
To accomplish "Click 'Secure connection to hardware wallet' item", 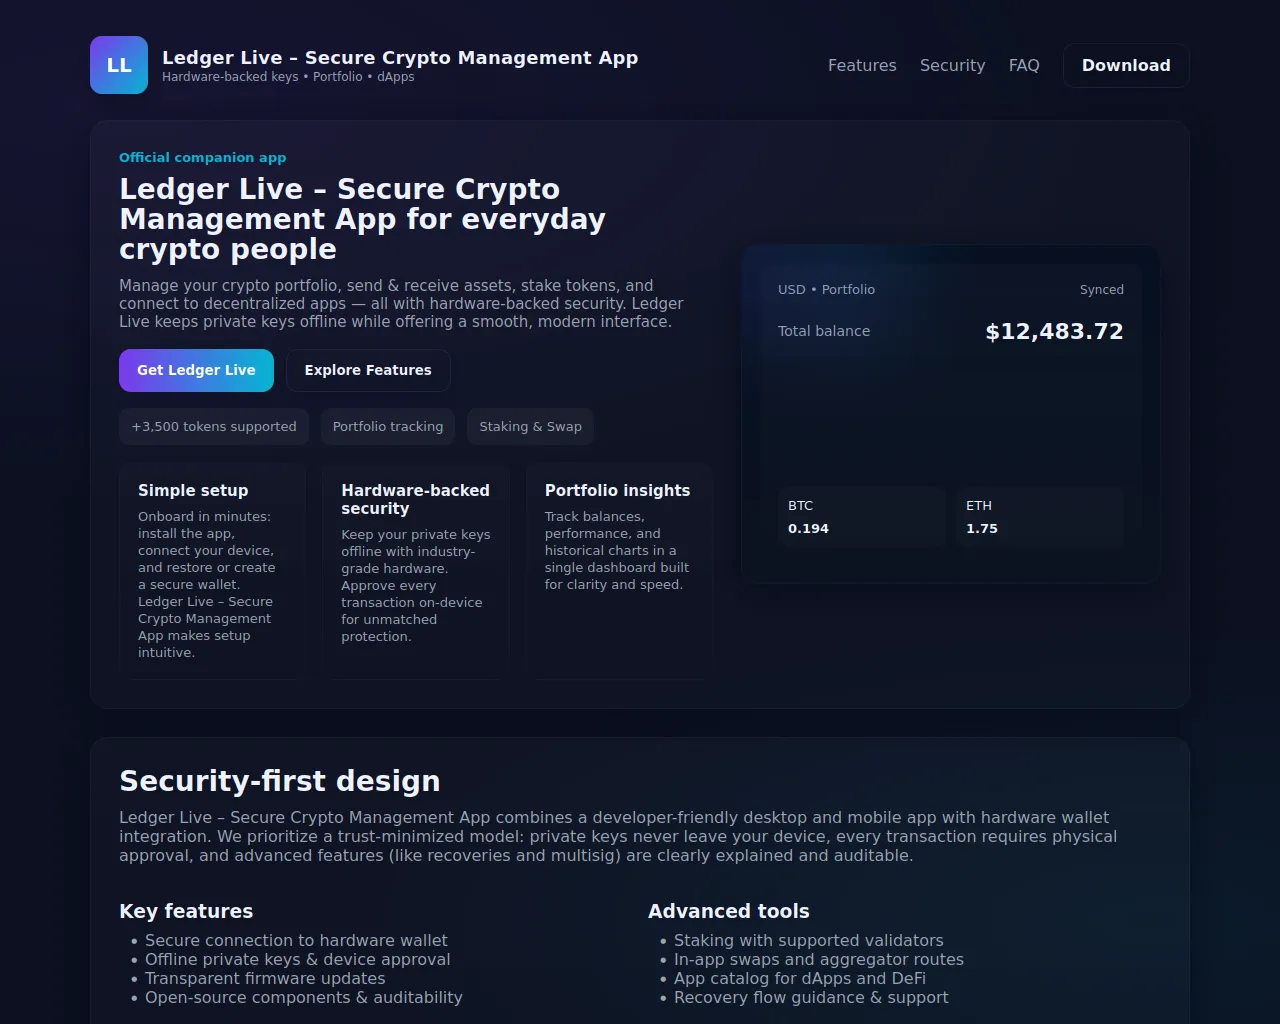I will point(296,940).
